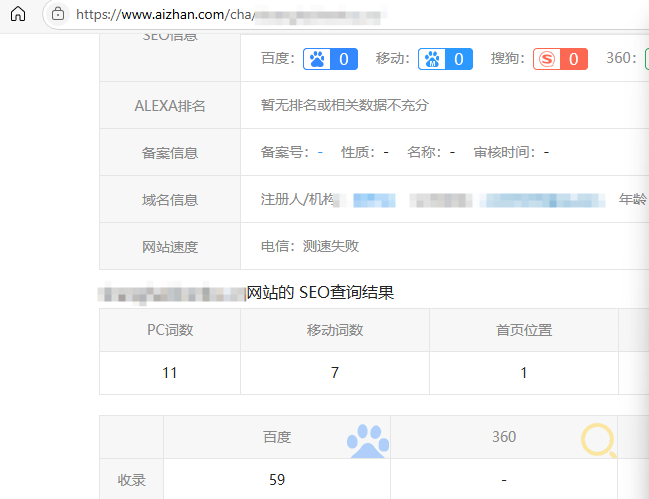Open Baidu indexed count 59

(x=277, y=480)
